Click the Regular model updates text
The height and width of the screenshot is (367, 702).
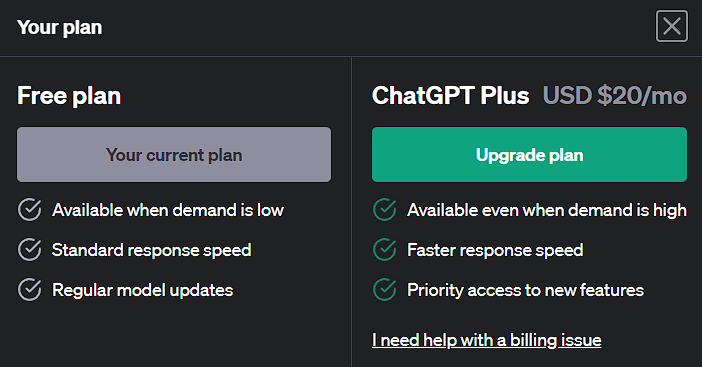[142, 290]
